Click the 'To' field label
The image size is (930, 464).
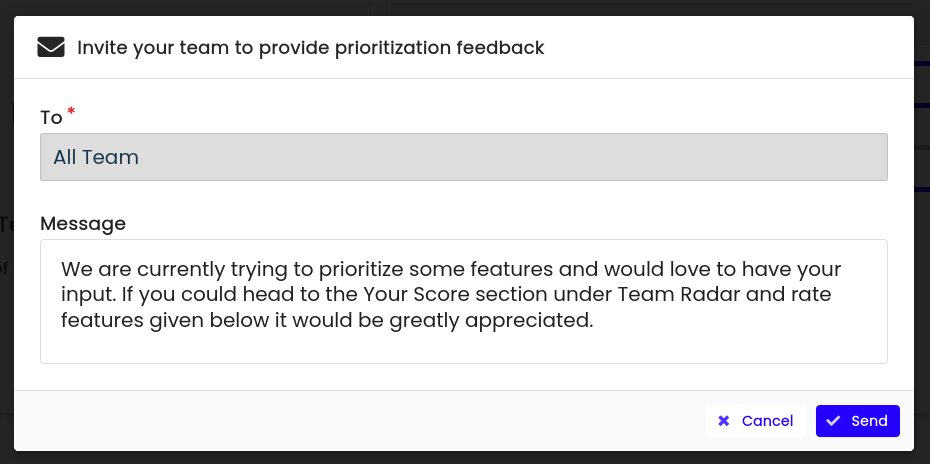coord(51,117)
